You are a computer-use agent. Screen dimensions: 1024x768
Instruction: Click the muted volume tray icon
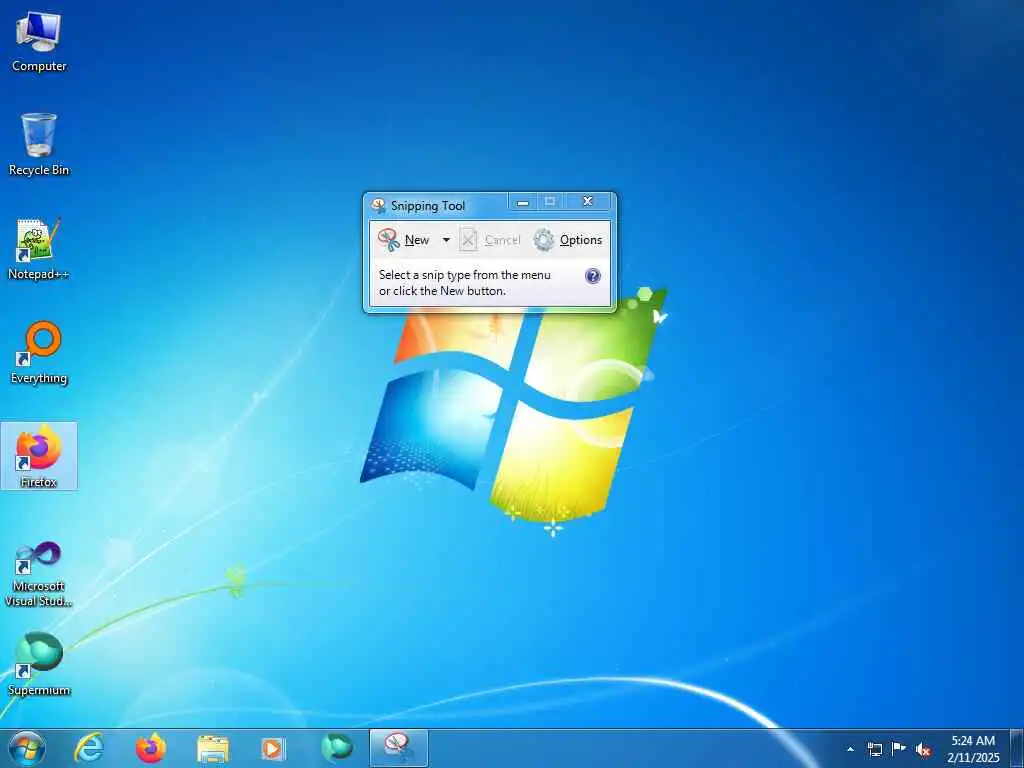click(x=923, y=749)
